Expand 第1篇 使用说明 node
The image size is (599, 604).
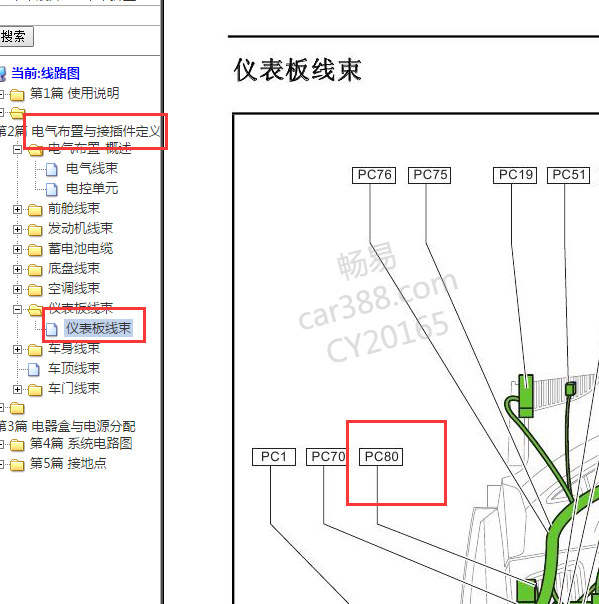(2, 93)
